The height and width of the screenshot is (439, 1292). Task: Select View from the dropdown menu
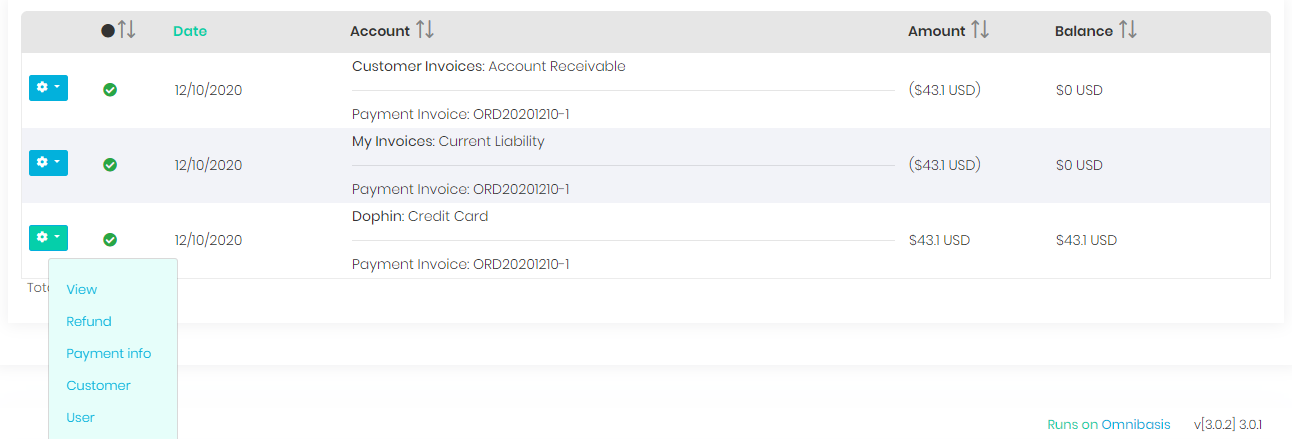[82, 290]
